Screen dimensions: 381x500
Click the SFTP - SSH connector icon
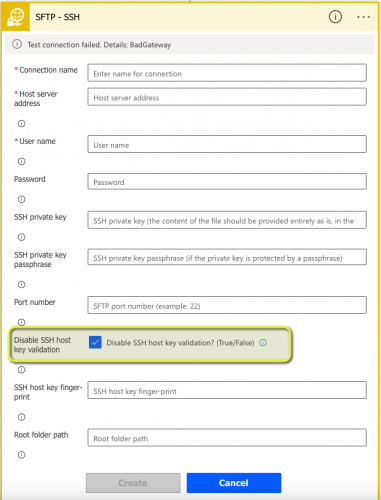point(15,17)
